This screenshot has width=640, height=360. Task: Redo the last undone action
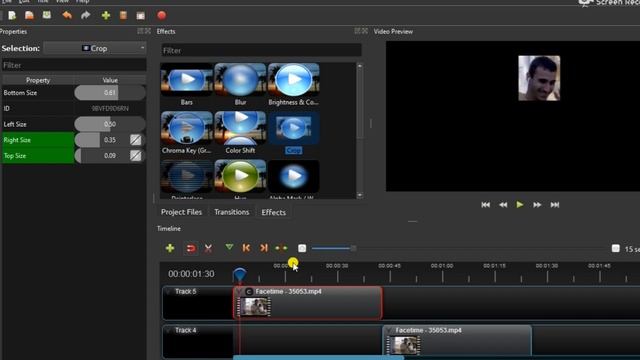(85, 16)
